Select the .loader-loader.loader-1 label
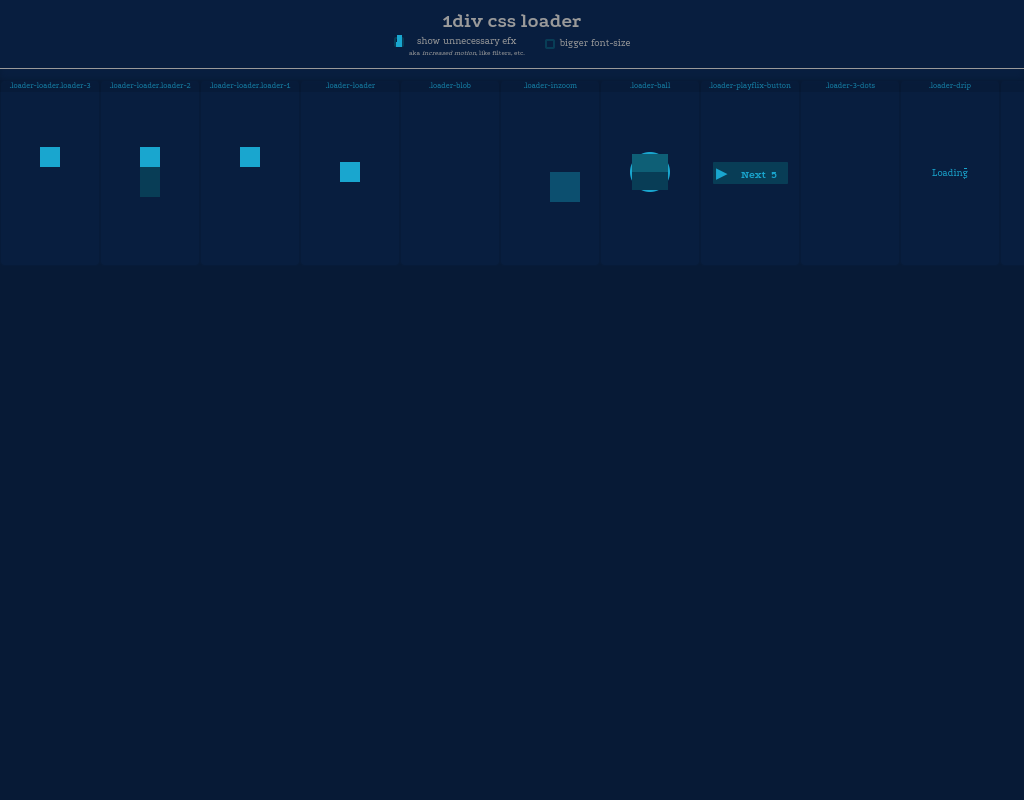 [x=250, y=86]
